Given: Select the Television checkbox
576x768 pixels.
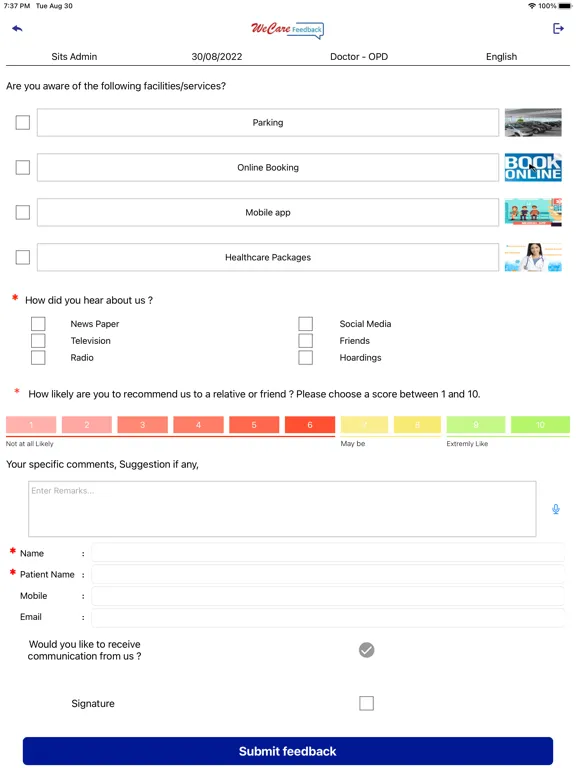Looking at the screenshot, I should (x=38, y=340).
